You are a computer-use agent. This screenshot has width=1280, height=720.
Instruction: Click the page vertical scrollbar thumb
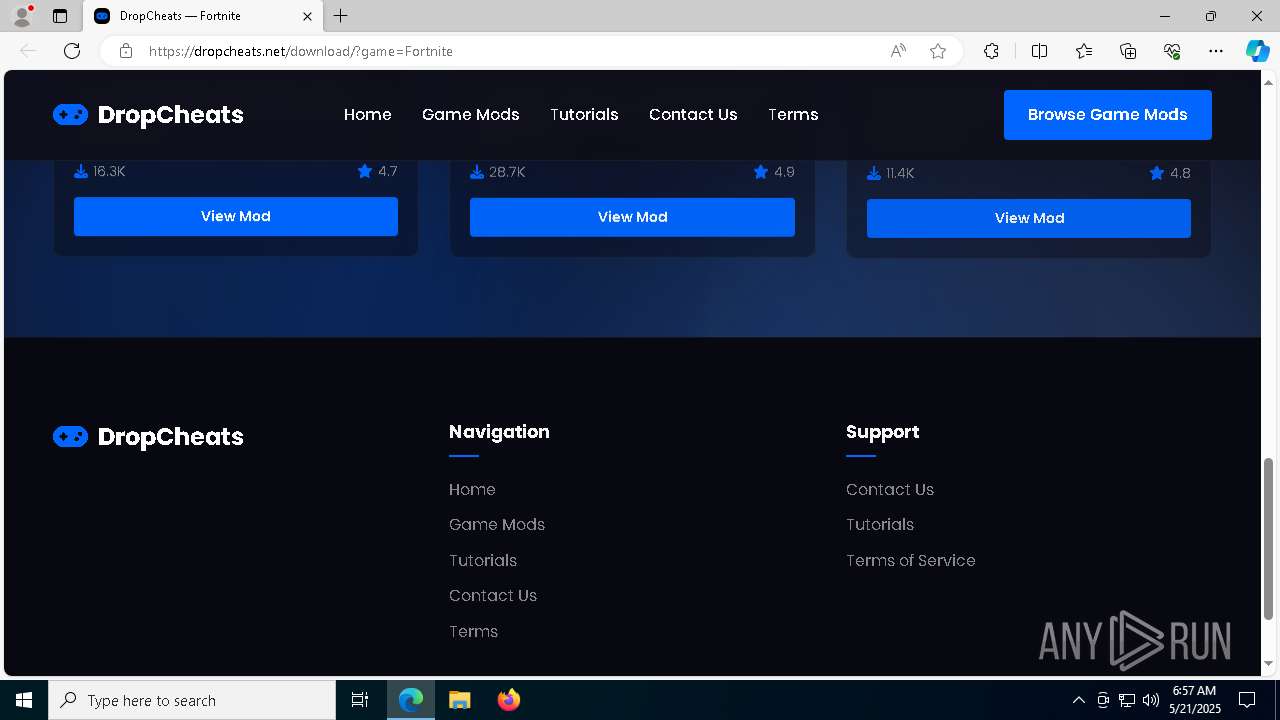(x=1269, y=537)
